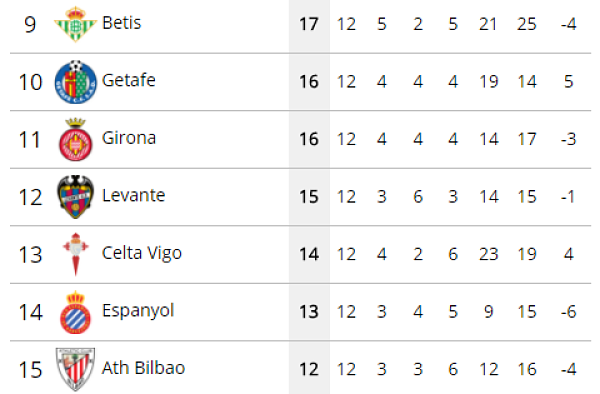Click the Levante club crest
This screenshot has width=600, height=394.
[75, 197]
